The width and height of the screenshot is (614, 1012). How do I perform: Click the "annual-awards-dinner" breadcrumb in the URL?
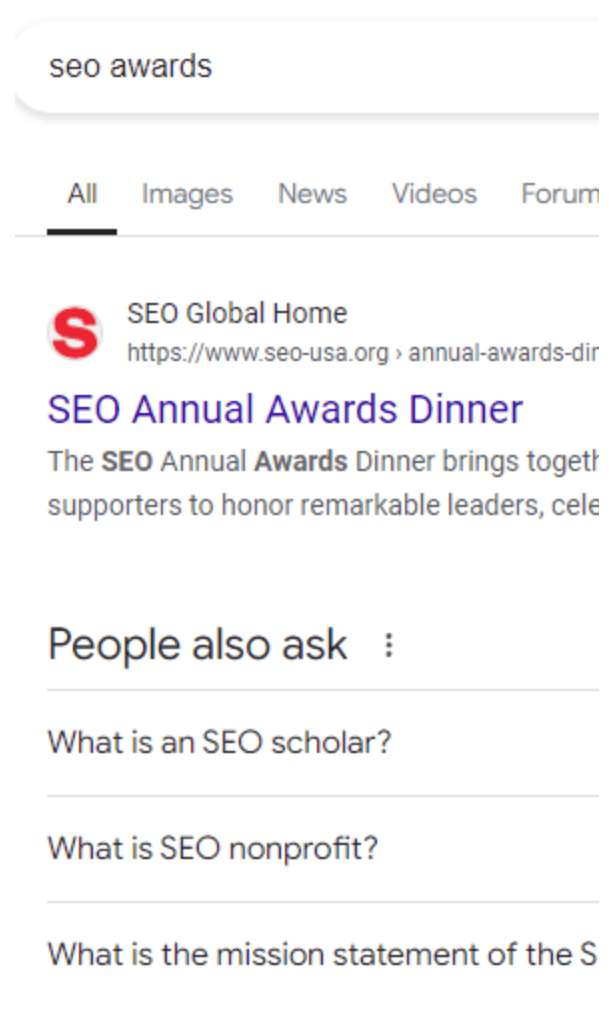coord(505,353)
